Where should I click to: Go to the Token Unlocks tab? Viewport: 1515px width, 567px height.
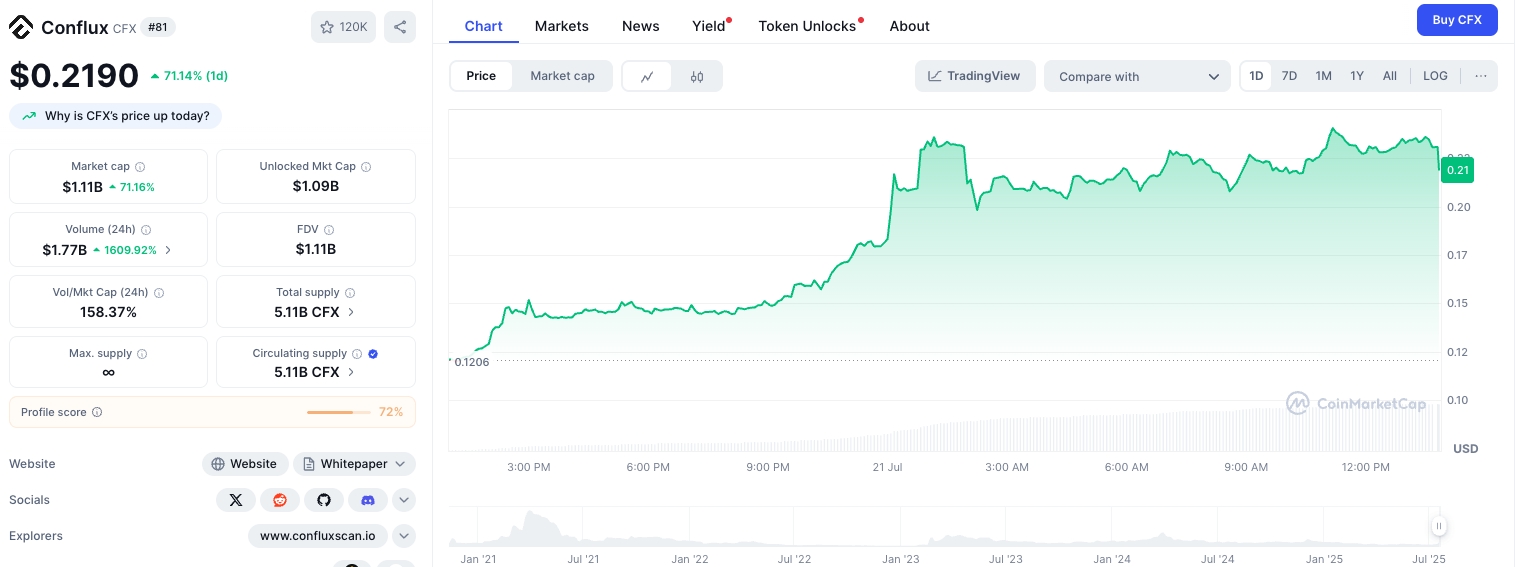pos(807,26)
